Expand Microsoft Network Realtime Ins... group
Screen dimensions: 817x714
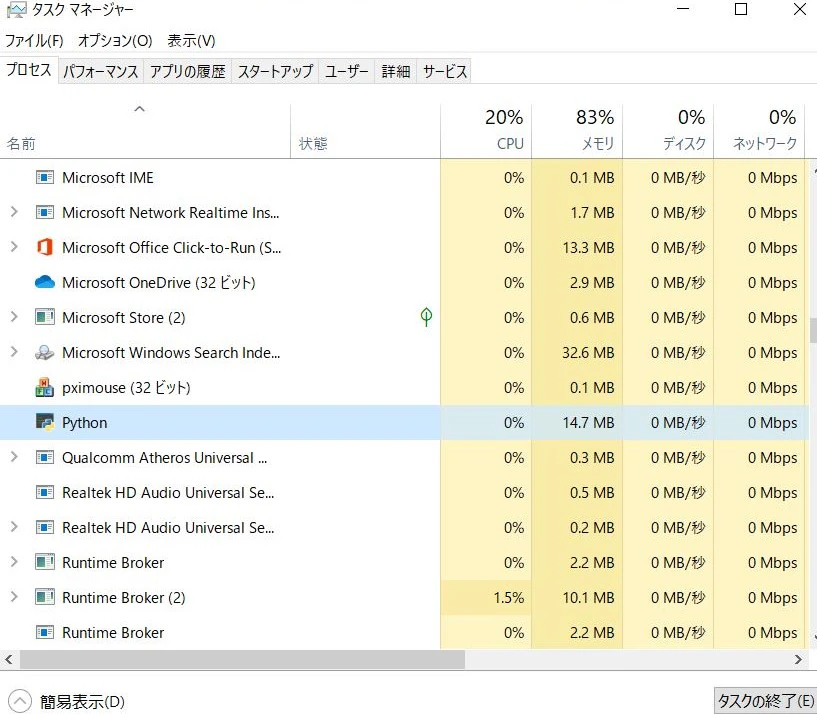(x=14, y=212)
